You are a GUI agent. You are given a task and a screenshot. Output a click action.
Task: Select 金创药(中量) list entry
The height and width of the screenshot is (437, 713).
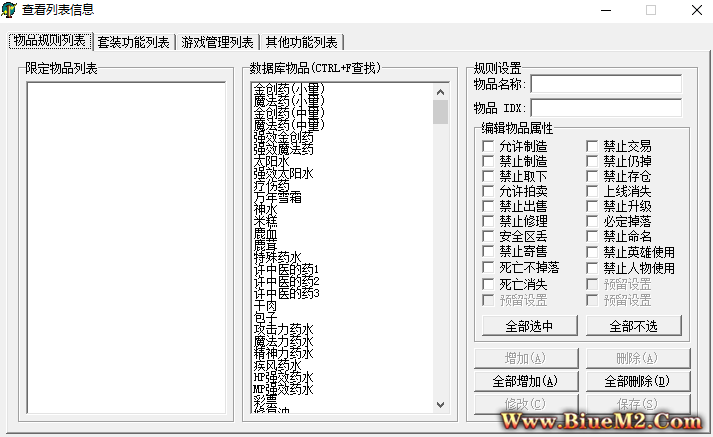click(x=289, y=113)
